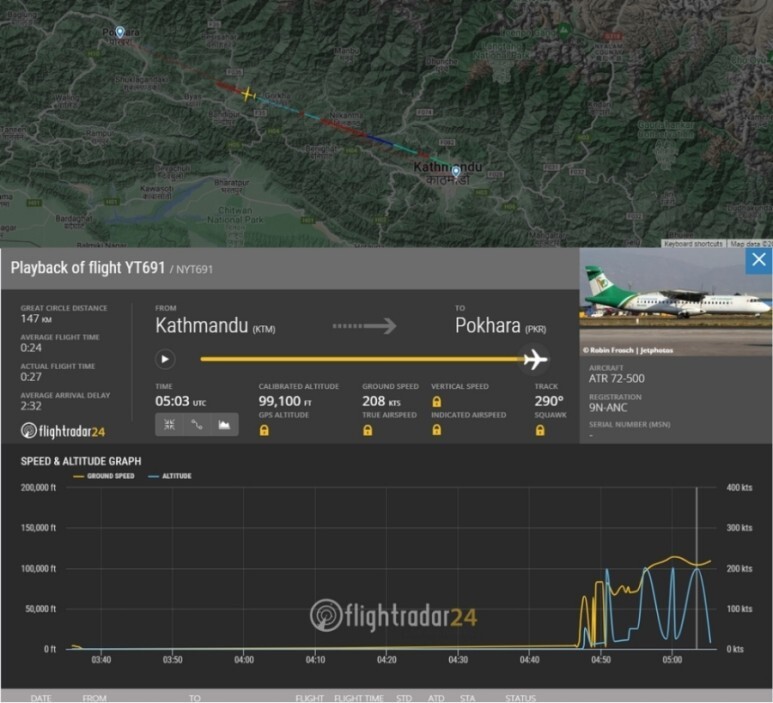Click the Squawk lock icon
773x703 pixels.
click(x=540, y=430)
